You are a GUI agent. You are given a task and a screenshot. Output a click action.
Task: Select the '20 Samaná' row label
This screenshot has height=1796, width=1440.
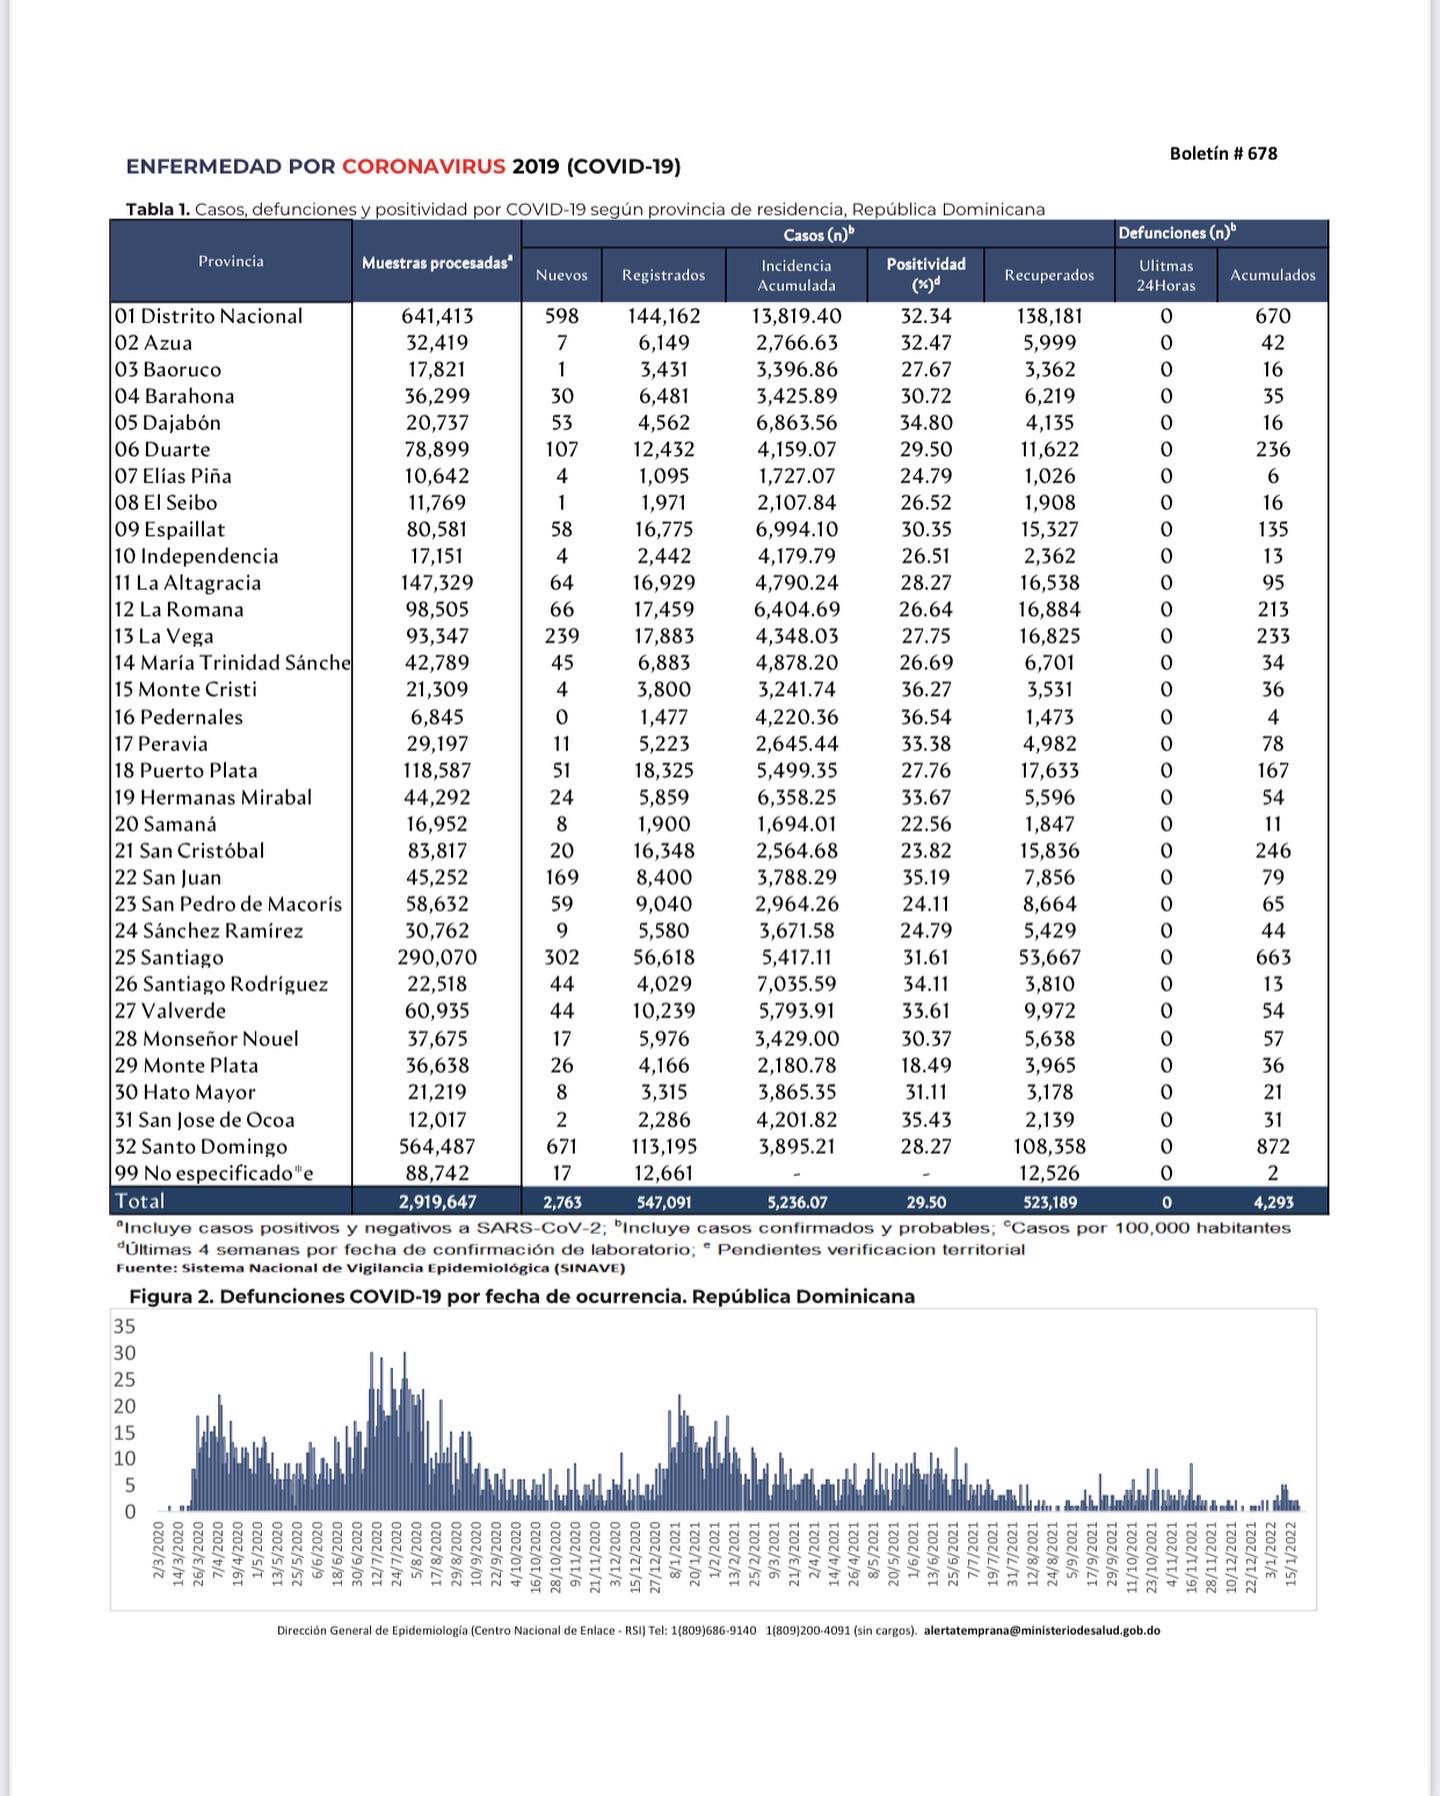pyautogui.click(x=165, y=824)
